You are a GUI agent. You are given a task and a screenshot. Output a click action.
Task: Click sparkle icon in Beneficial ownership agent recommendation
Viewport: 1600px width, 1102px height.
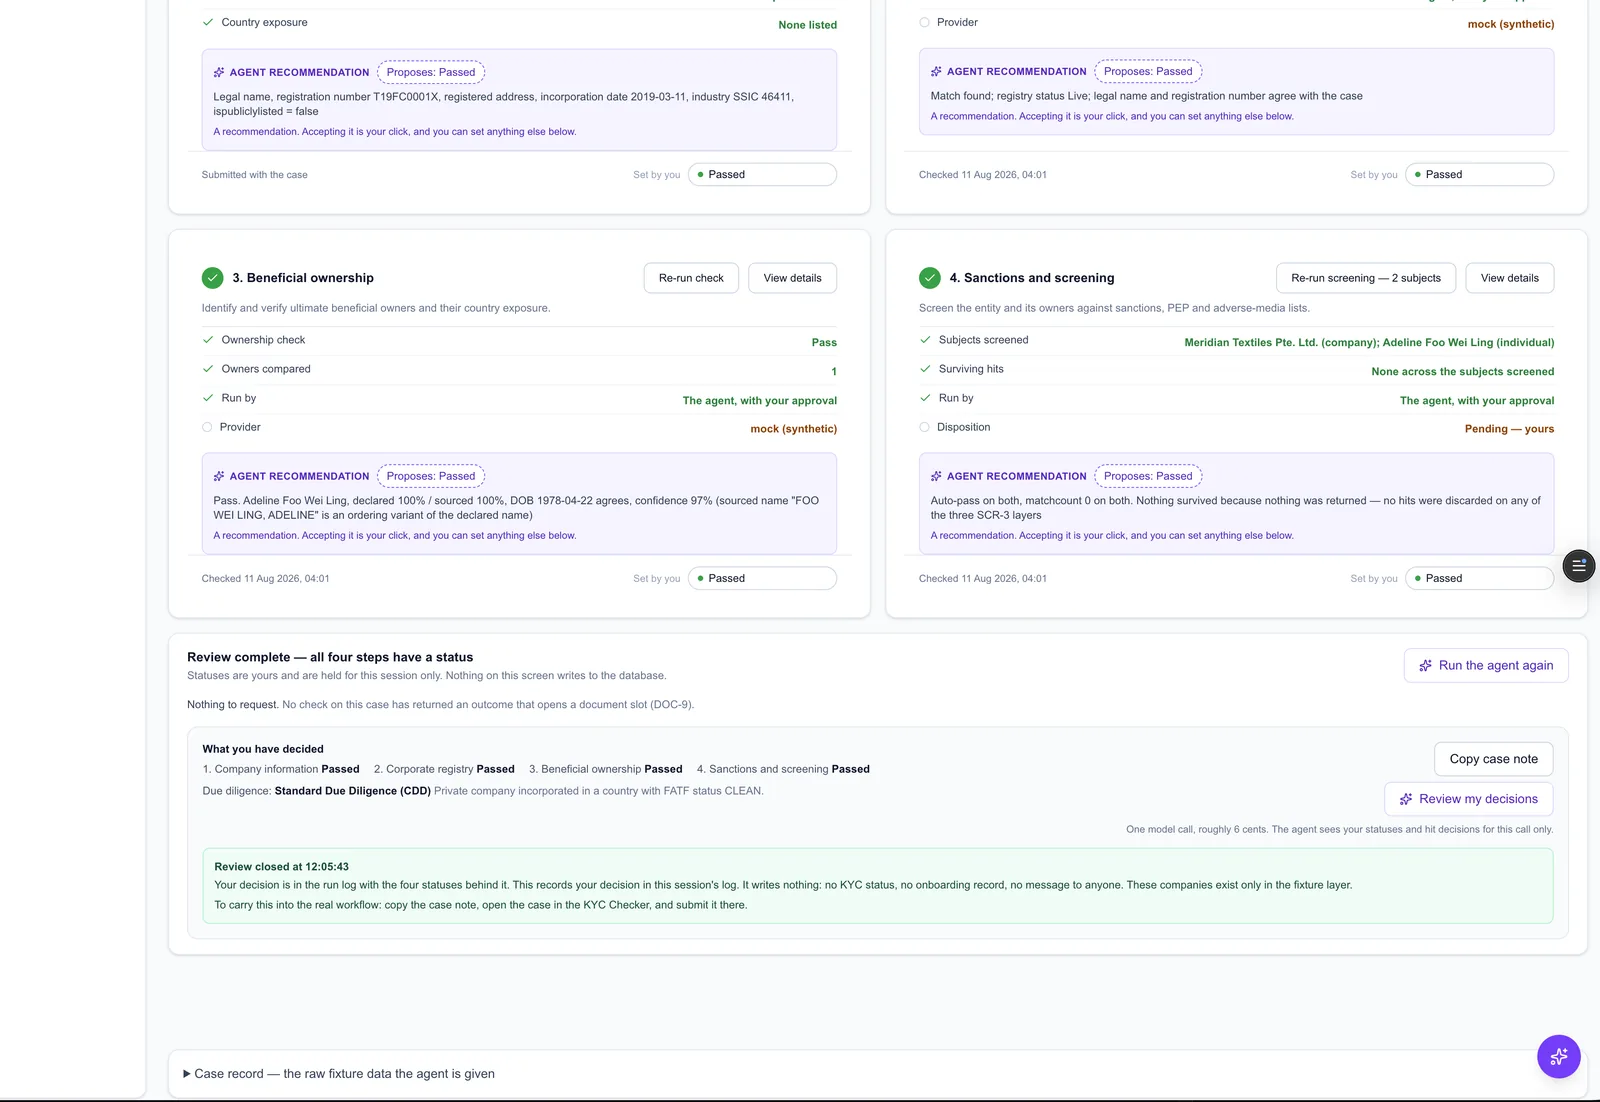pyautogui.click(x=219, y=476)
